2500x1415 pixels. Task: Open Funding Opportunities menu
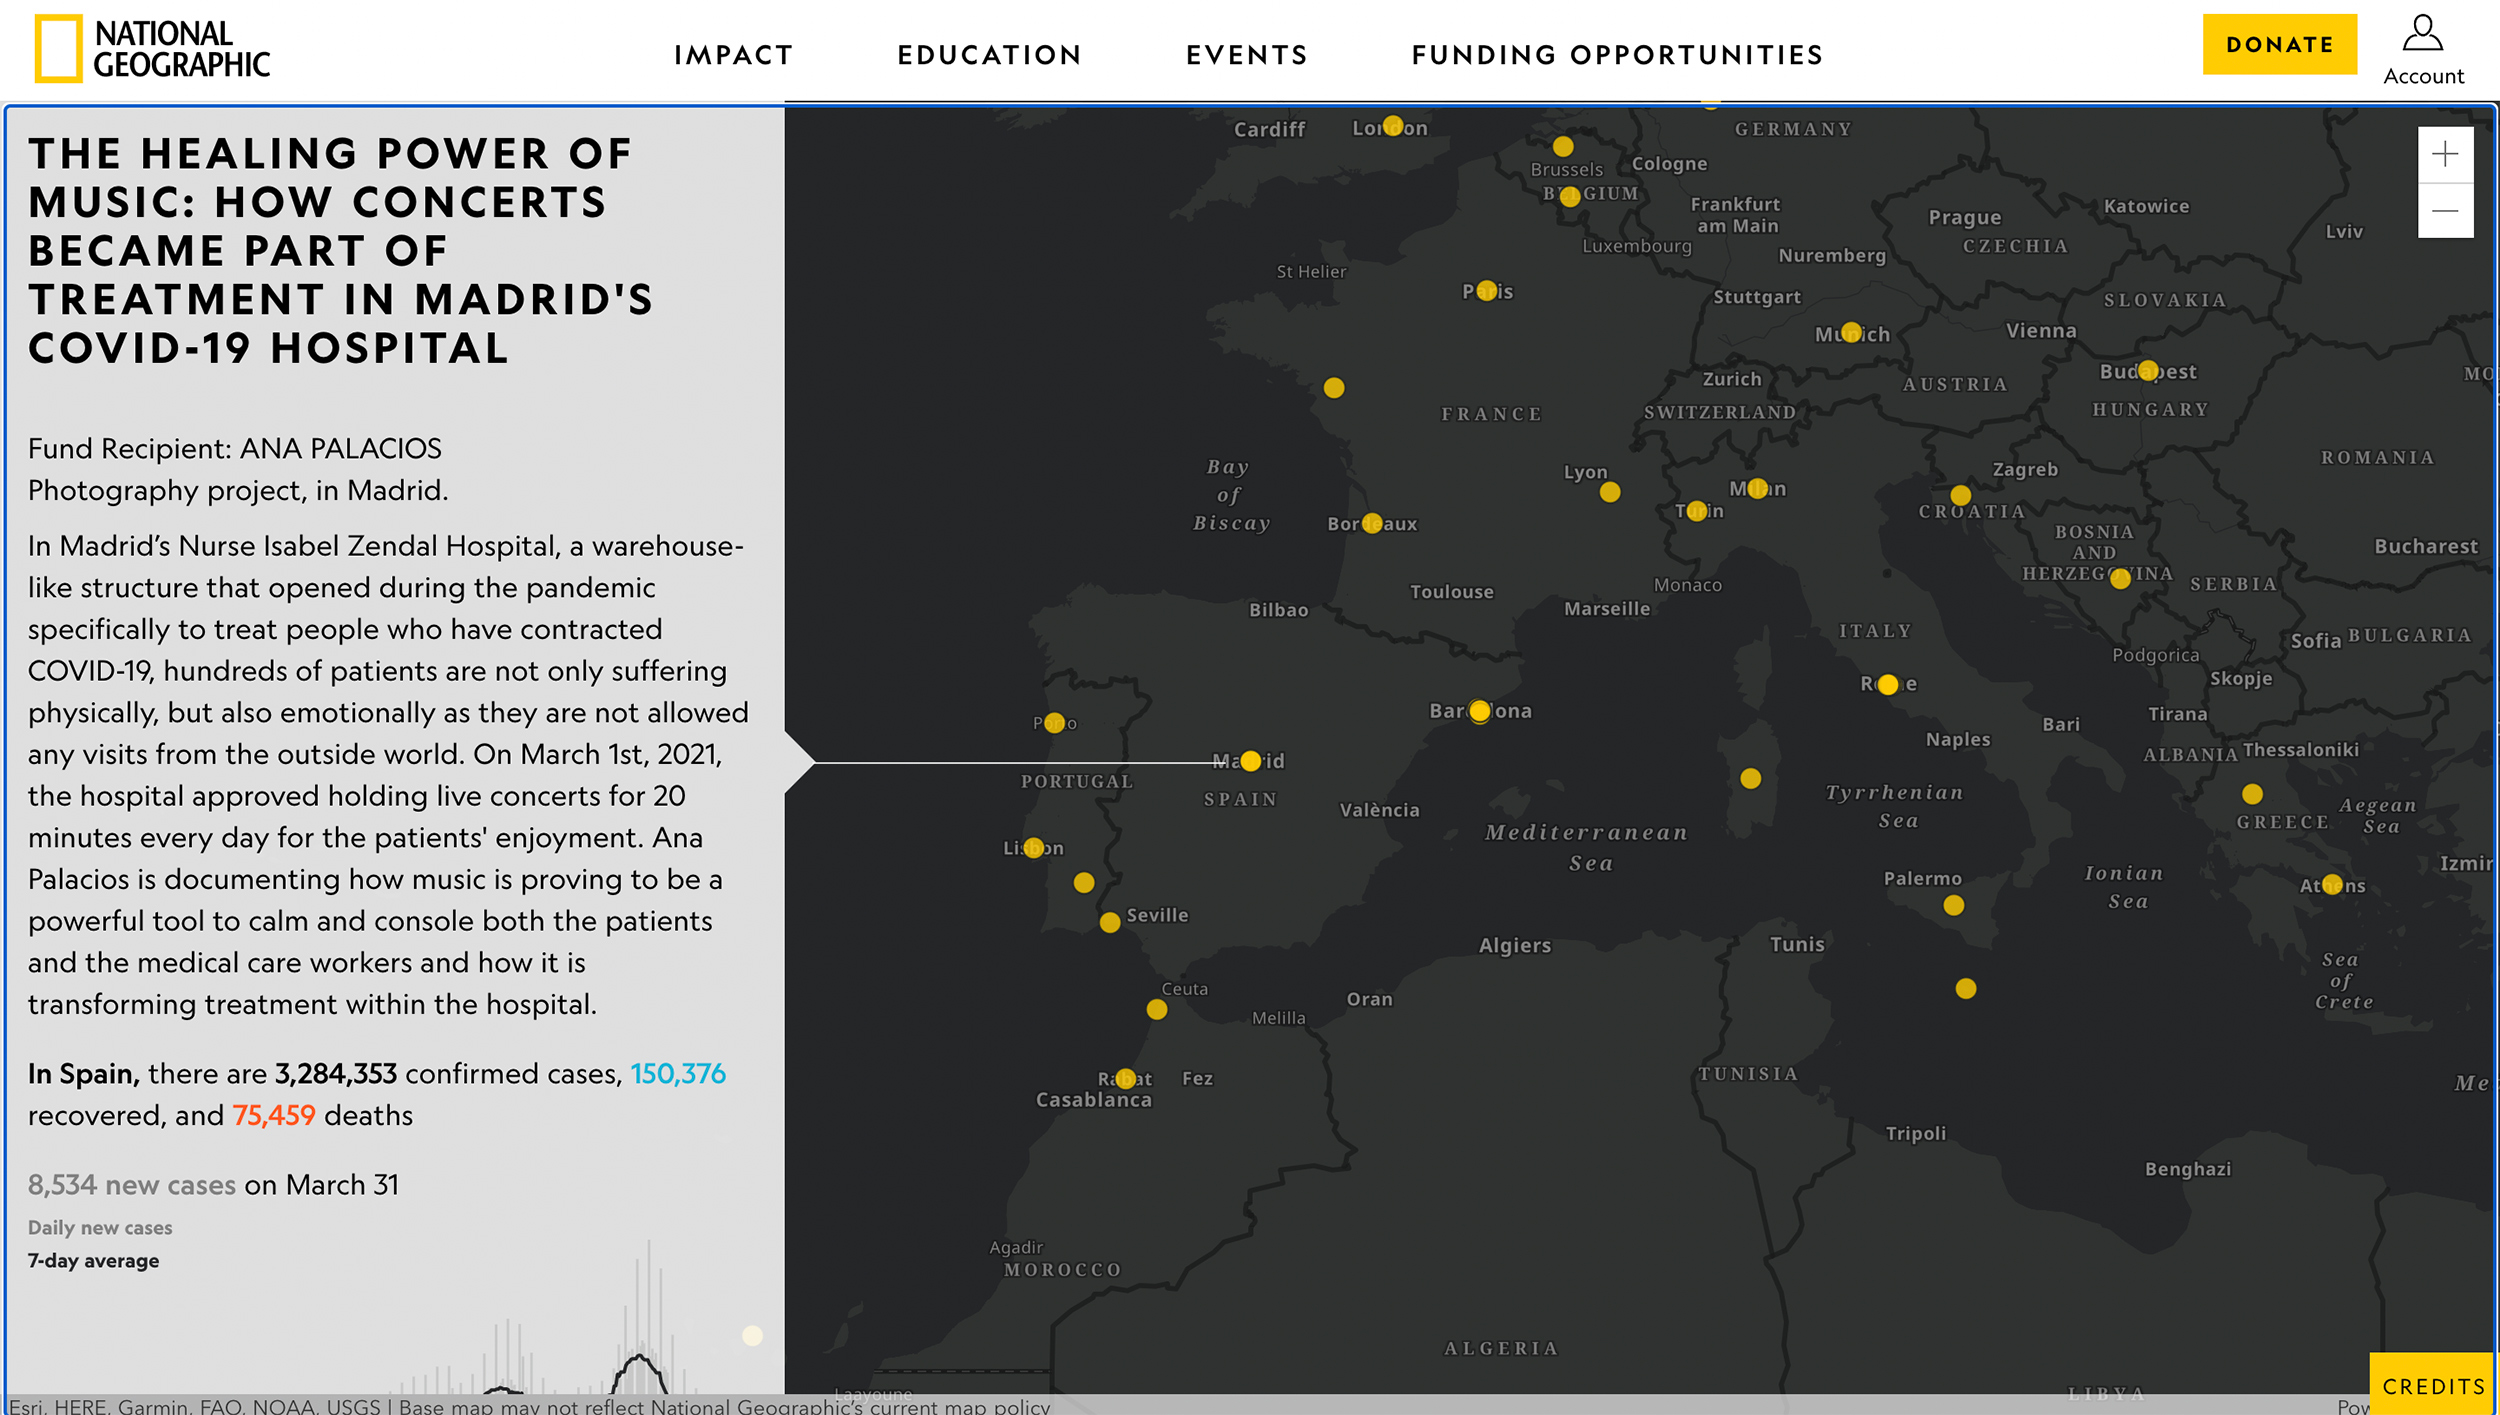(x=1617, y=55)
